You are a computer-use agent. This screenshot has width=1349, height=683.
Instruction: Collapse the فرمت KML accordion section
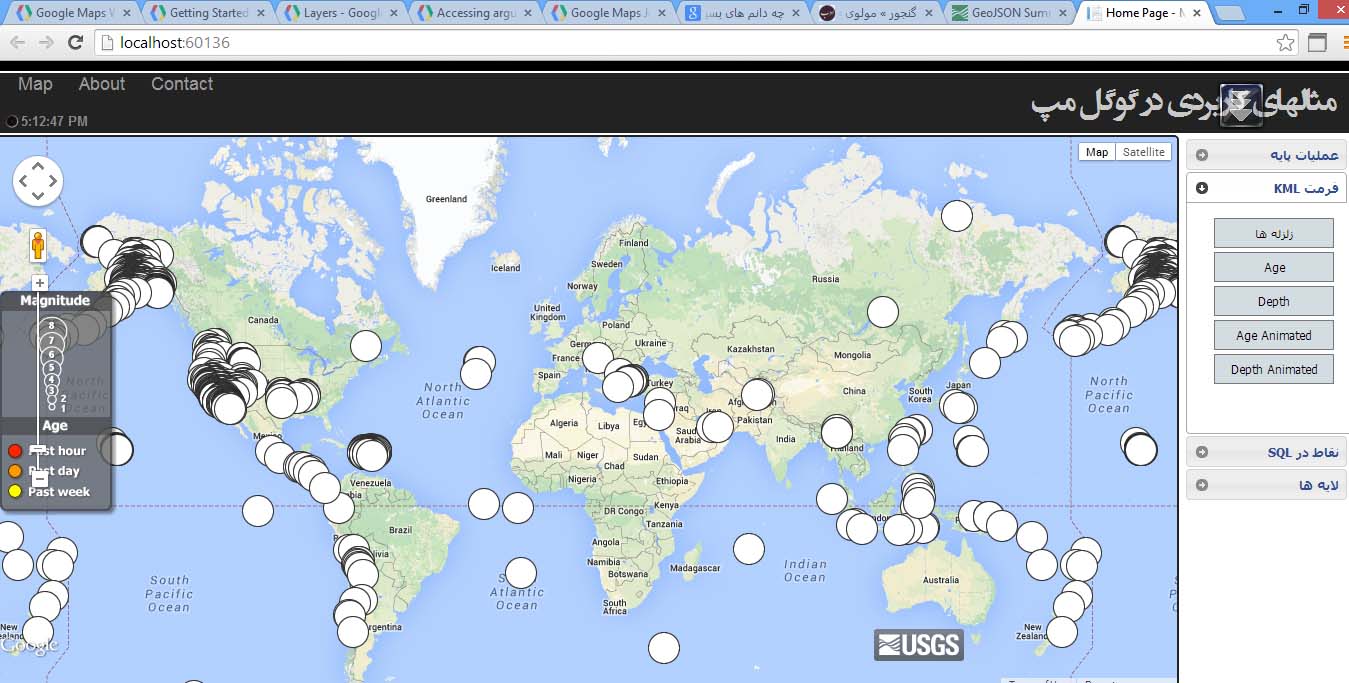(1266, 188)
